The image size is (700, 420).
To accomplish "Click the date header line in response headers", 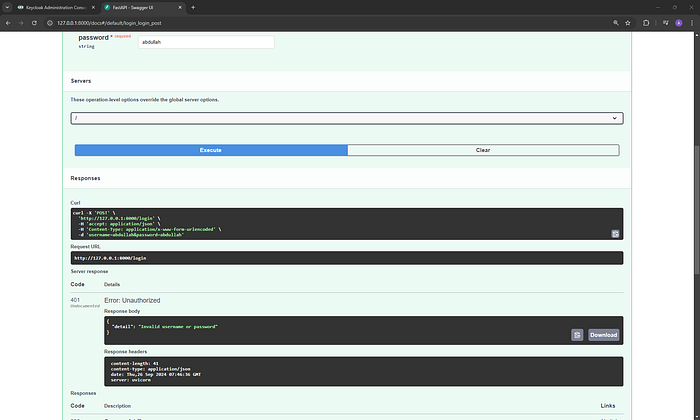I will point(156,374).
